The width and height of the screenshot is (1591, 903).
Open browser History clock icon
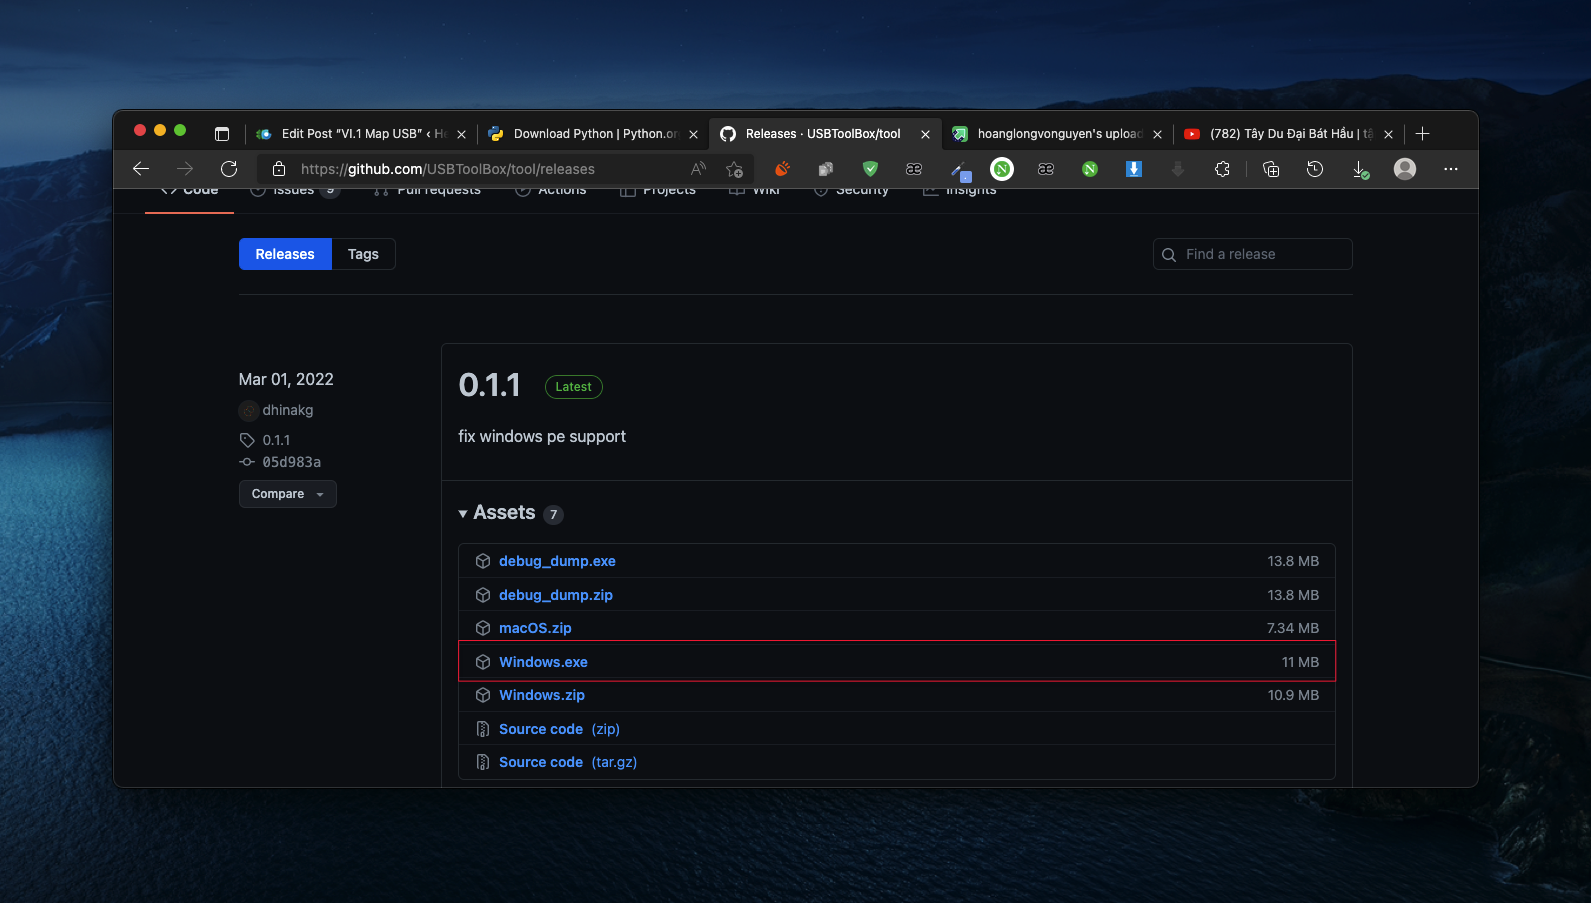[1315, 169]
